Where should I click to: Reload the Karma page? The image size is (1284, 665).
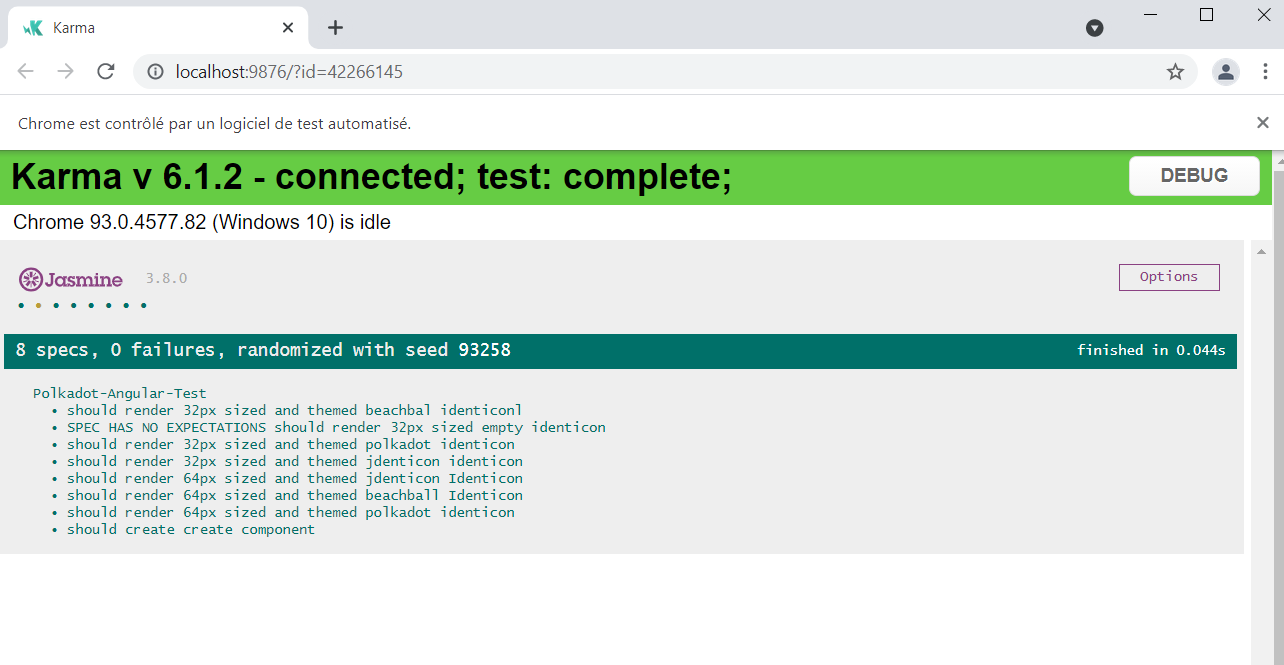(x=106, y=71)
